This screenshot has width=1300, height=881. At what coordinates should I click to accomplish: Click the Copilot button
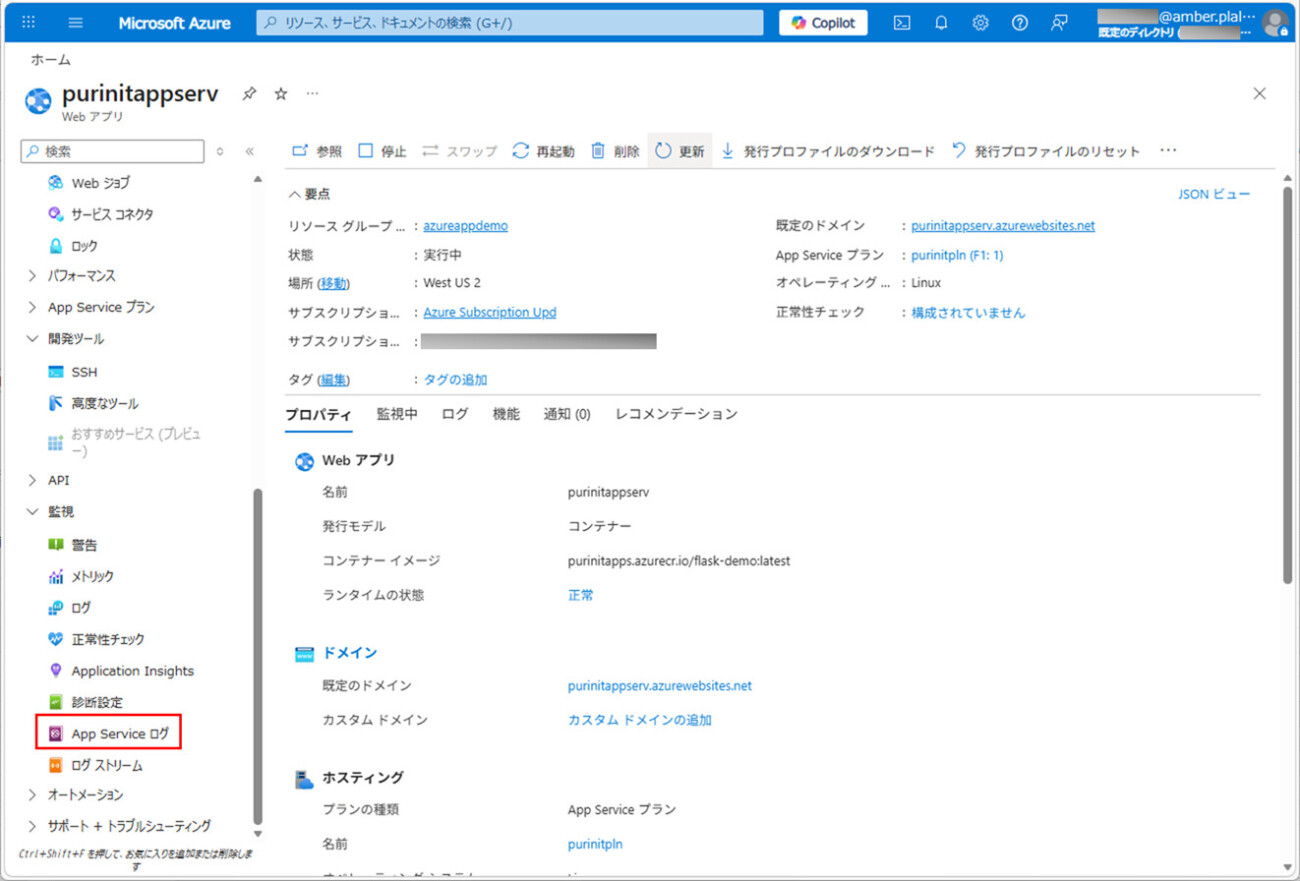coord(823,23)
